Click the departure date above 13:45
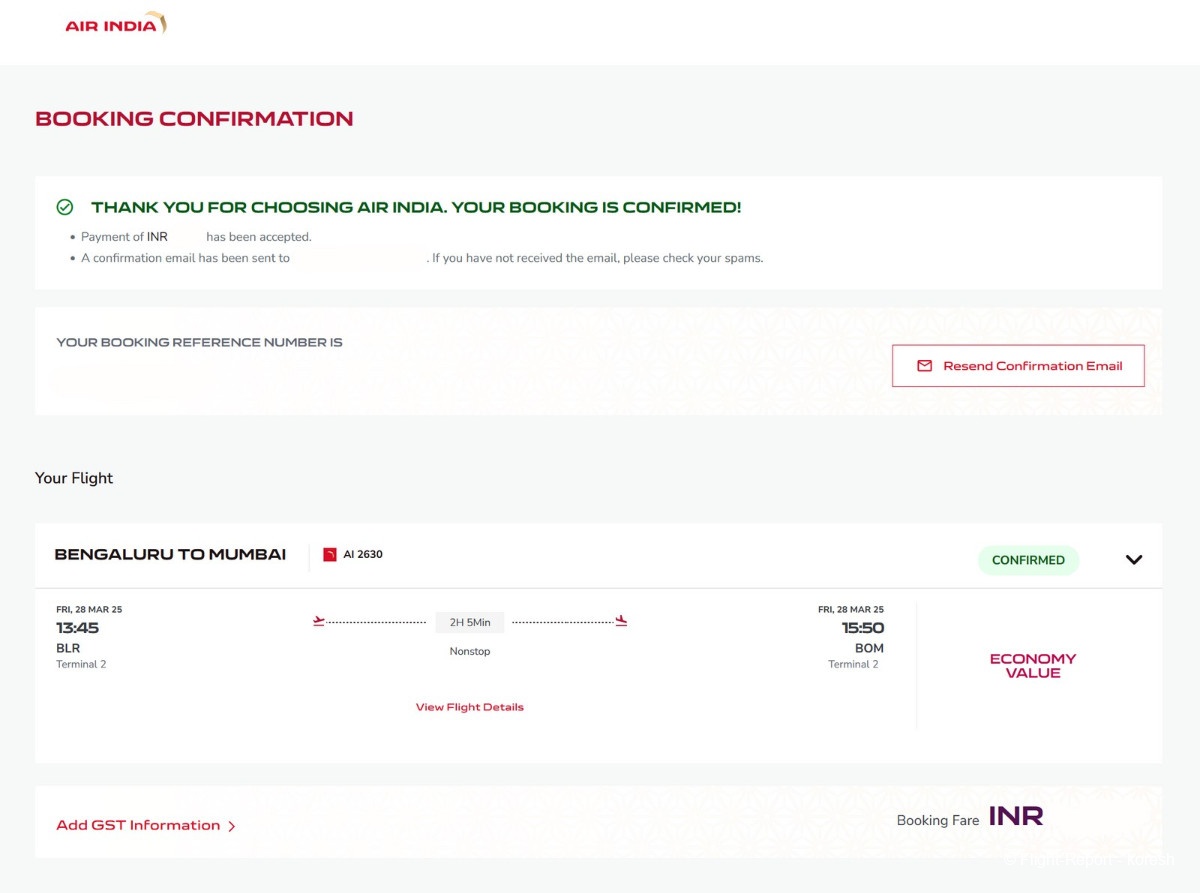The image size is (1200, 893). (x=89, y=609)
